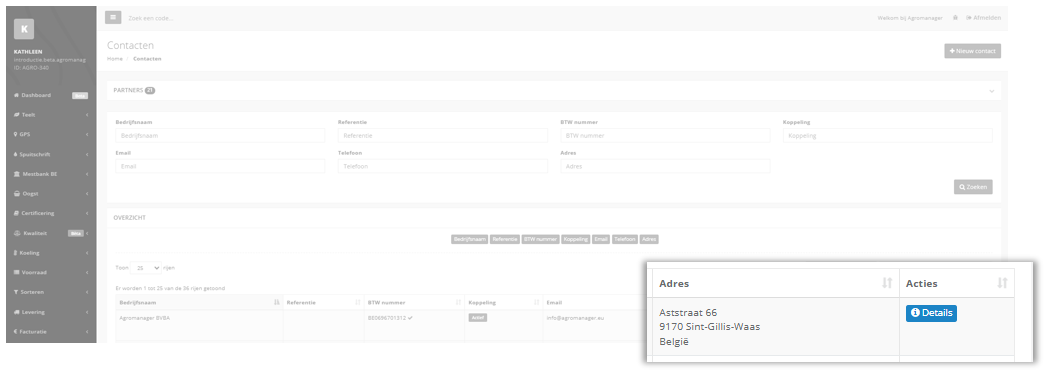Image resolution: width=1051 pixels, height=382 pixels.
Task: Click the sort icon on Referentie column
Action: click(x=358, y=302)
